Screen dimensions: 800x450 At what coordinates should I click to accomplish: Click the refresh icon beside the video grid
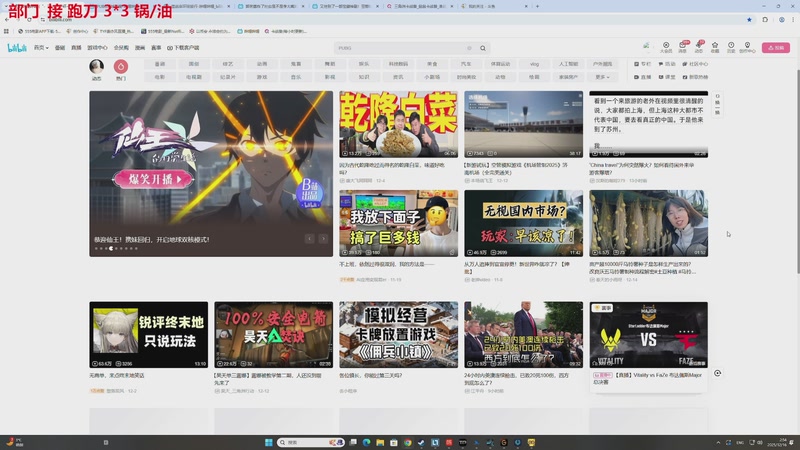[x=717, y=373]
